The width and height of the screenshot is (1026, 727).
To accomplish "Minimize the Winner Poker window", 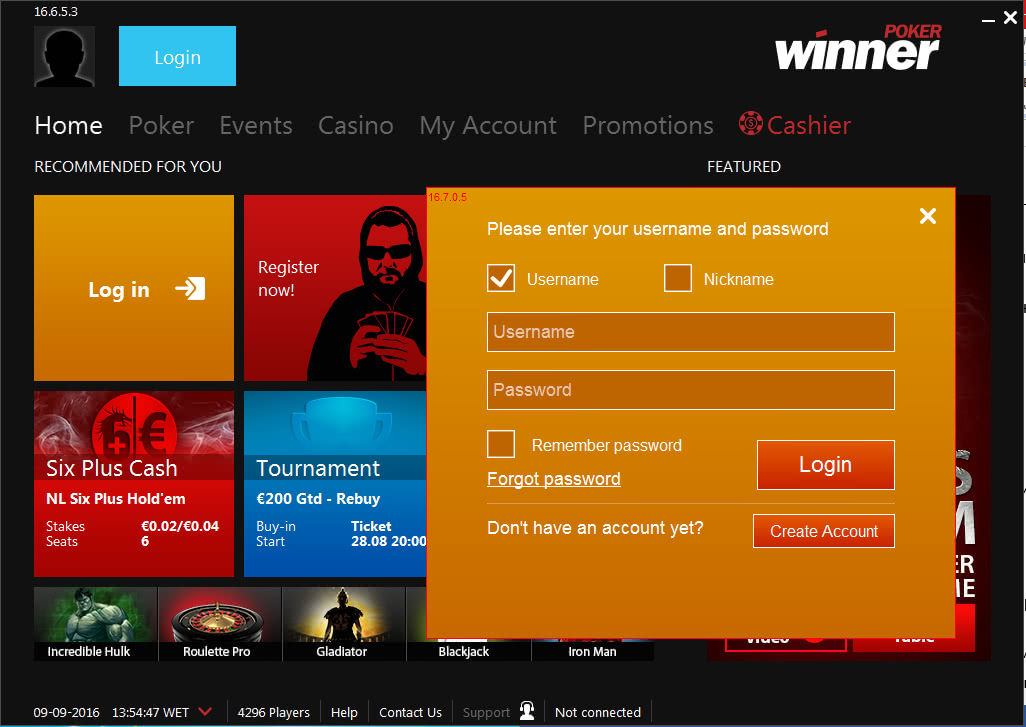I will (x=988, y=20).
